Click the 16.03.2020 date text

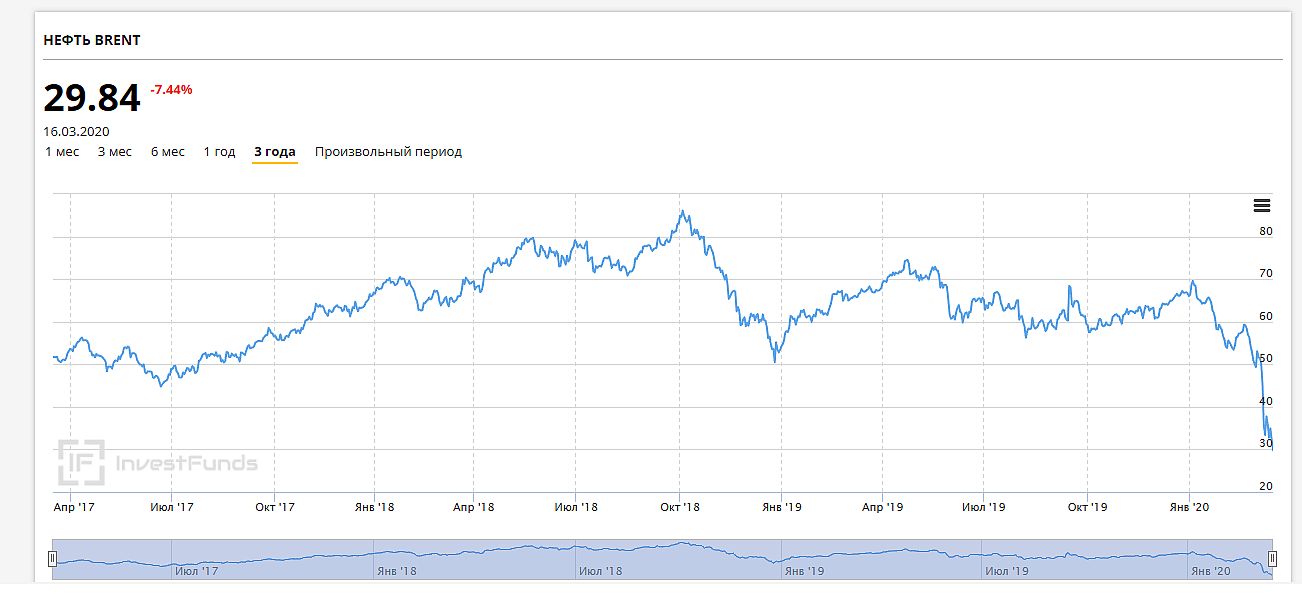pyautogui.click(x=76, y=131)
